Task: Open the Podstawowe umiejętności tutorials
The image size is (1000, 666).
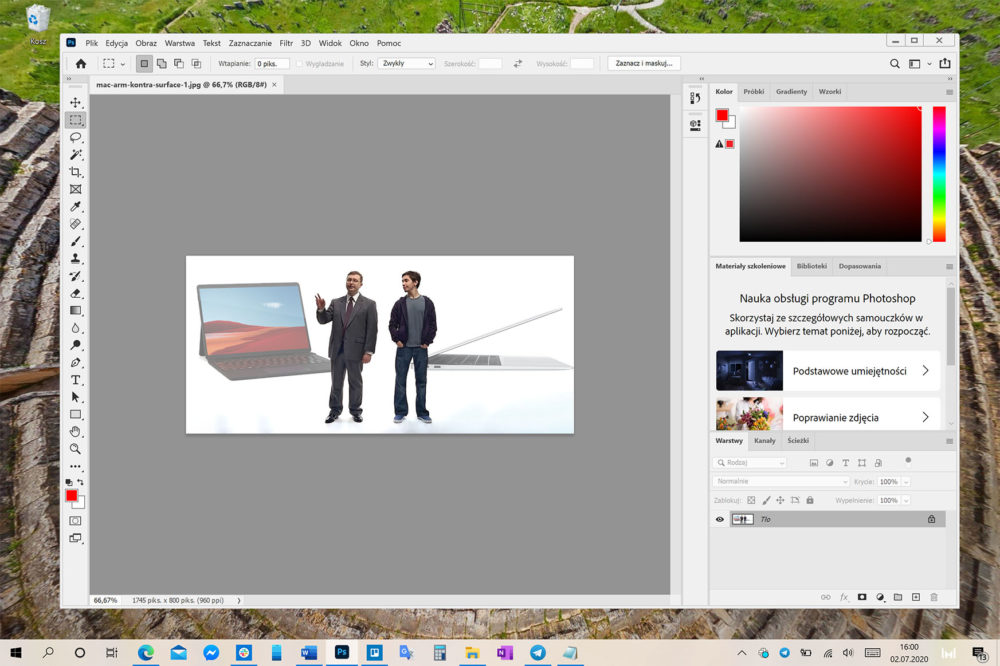Action: tap(827, 371)
